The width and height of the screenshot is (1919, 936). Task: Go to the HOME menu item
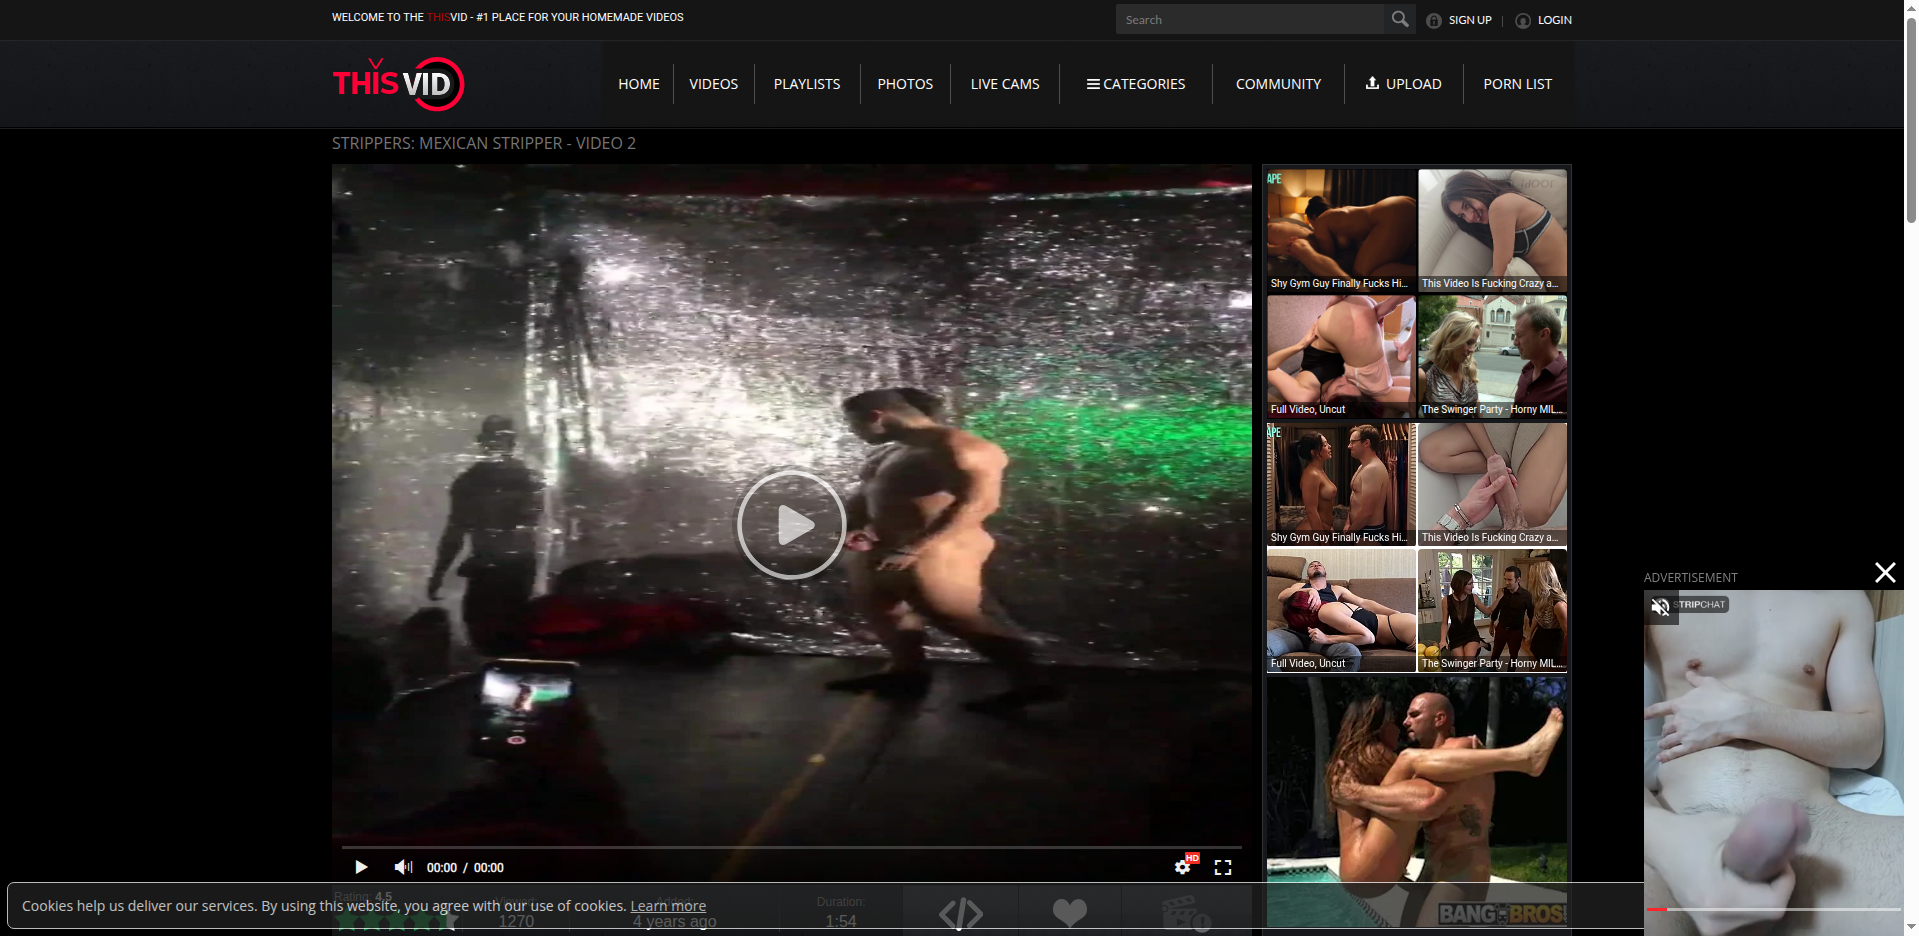(639, 84)
